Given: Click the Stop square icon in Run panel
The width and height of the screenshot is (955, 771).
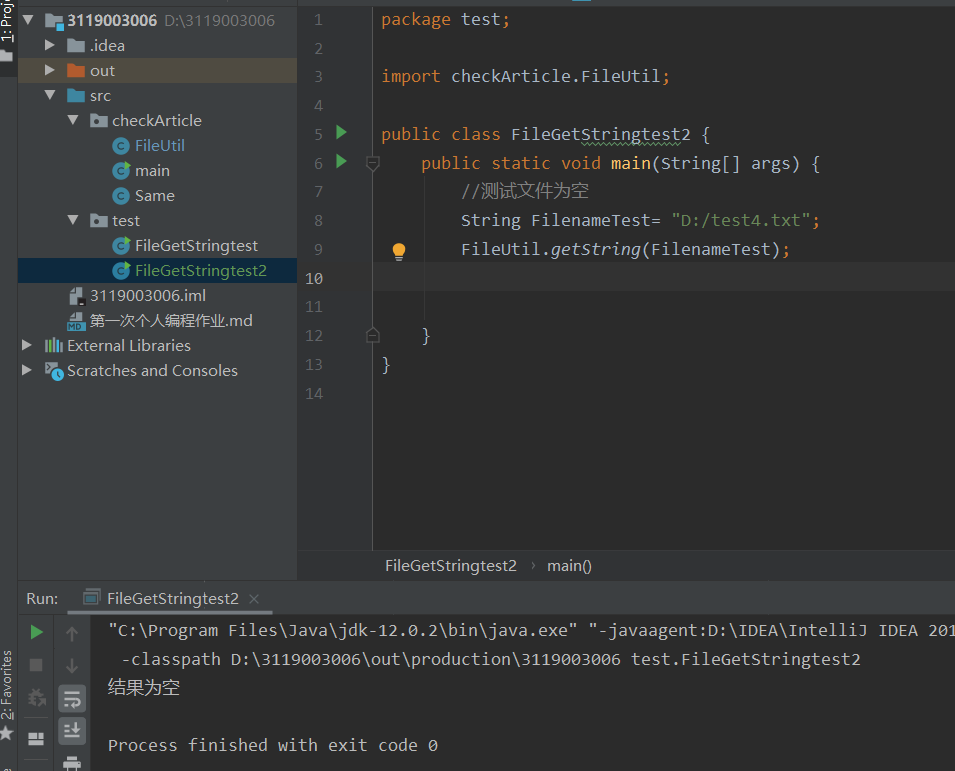Looking at the screenshot, I should (x=37, y=665).
